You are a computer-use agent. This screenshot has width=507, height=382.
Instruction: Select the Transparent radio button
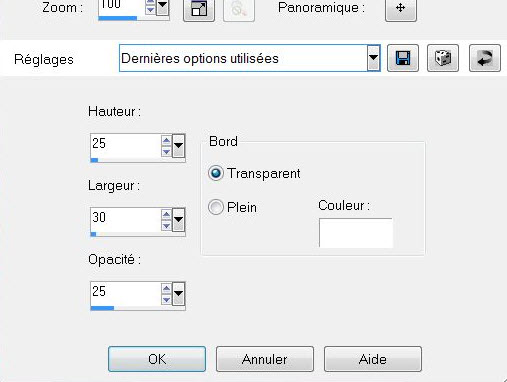point(215,173)
